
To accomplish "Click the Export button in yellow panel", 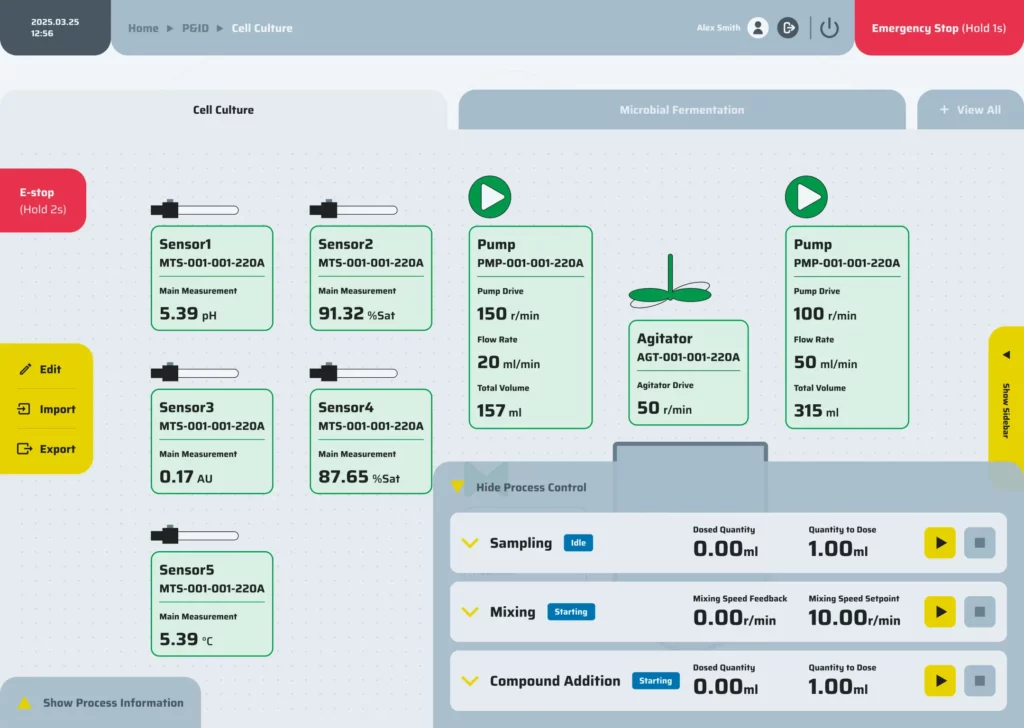I will click(x=47, y=449).
